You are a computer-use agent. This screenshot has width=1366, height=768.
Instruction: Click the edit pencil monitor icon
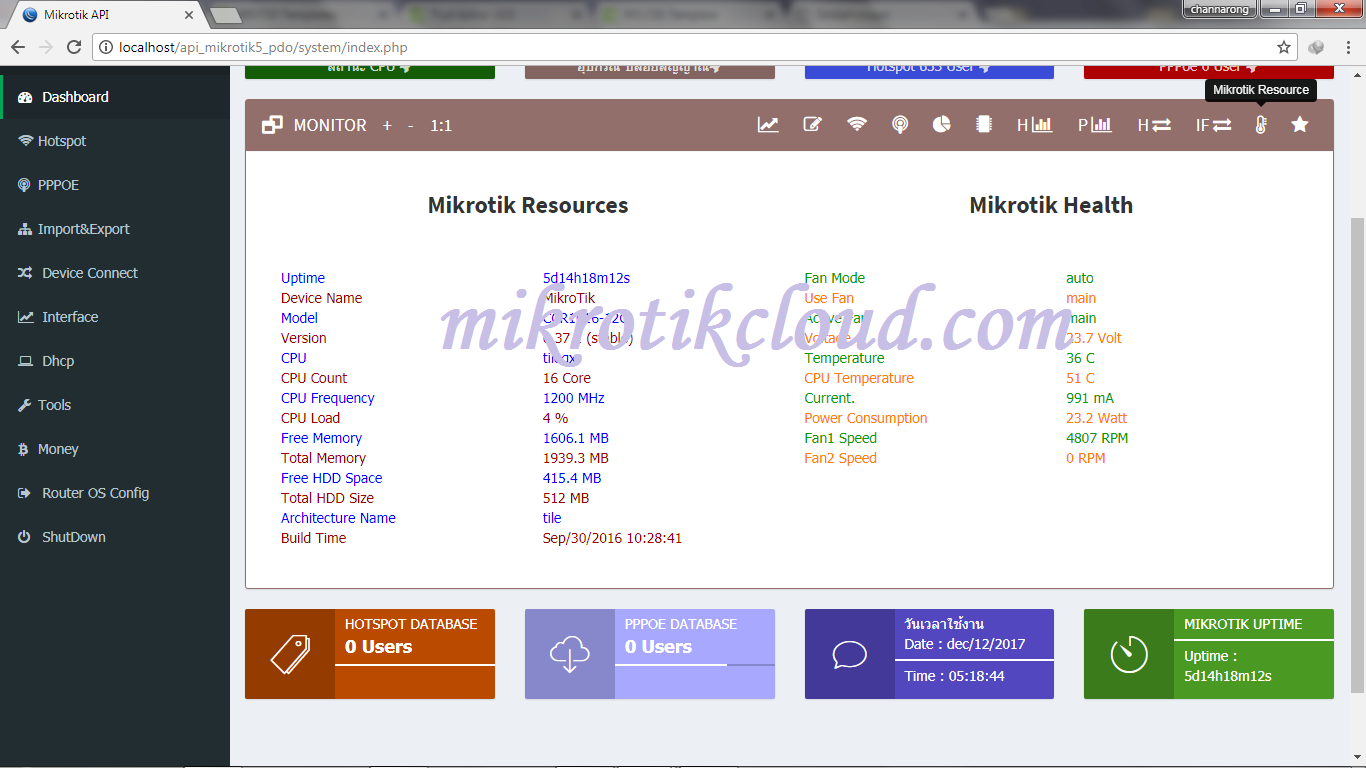pos(813,125)
